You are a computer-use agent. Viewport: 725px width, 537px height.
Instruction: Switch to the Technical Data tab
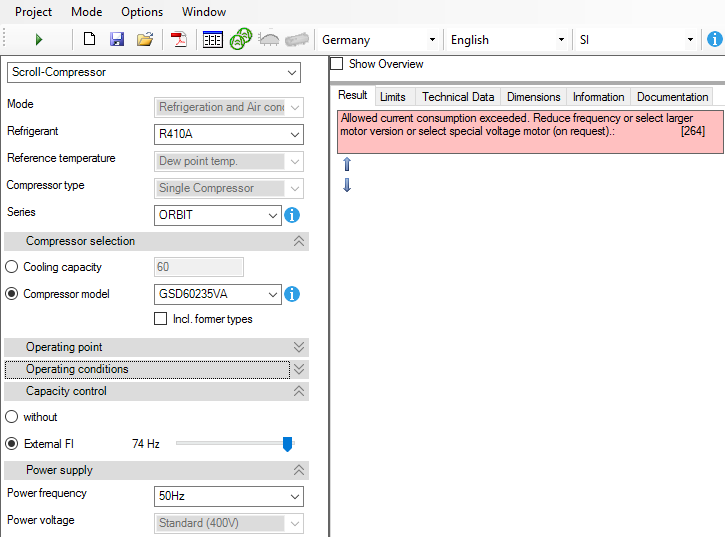(457, 97)
